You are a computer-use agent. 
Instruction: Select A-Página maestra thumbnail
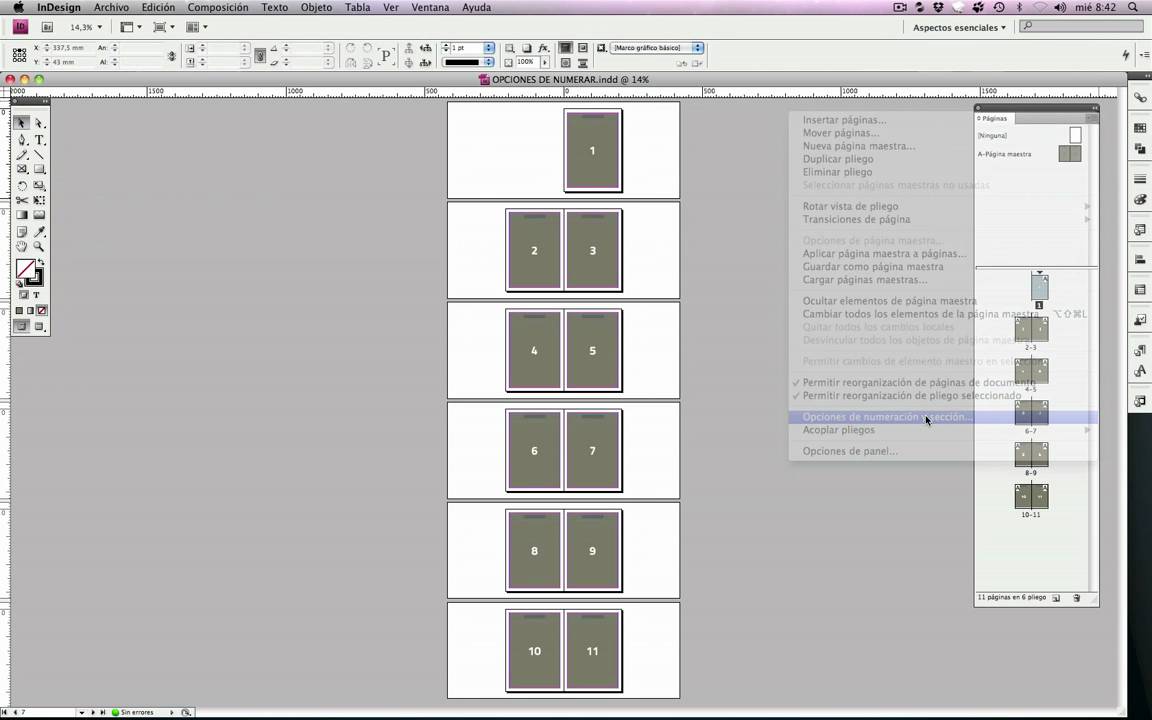(1070, 154)
